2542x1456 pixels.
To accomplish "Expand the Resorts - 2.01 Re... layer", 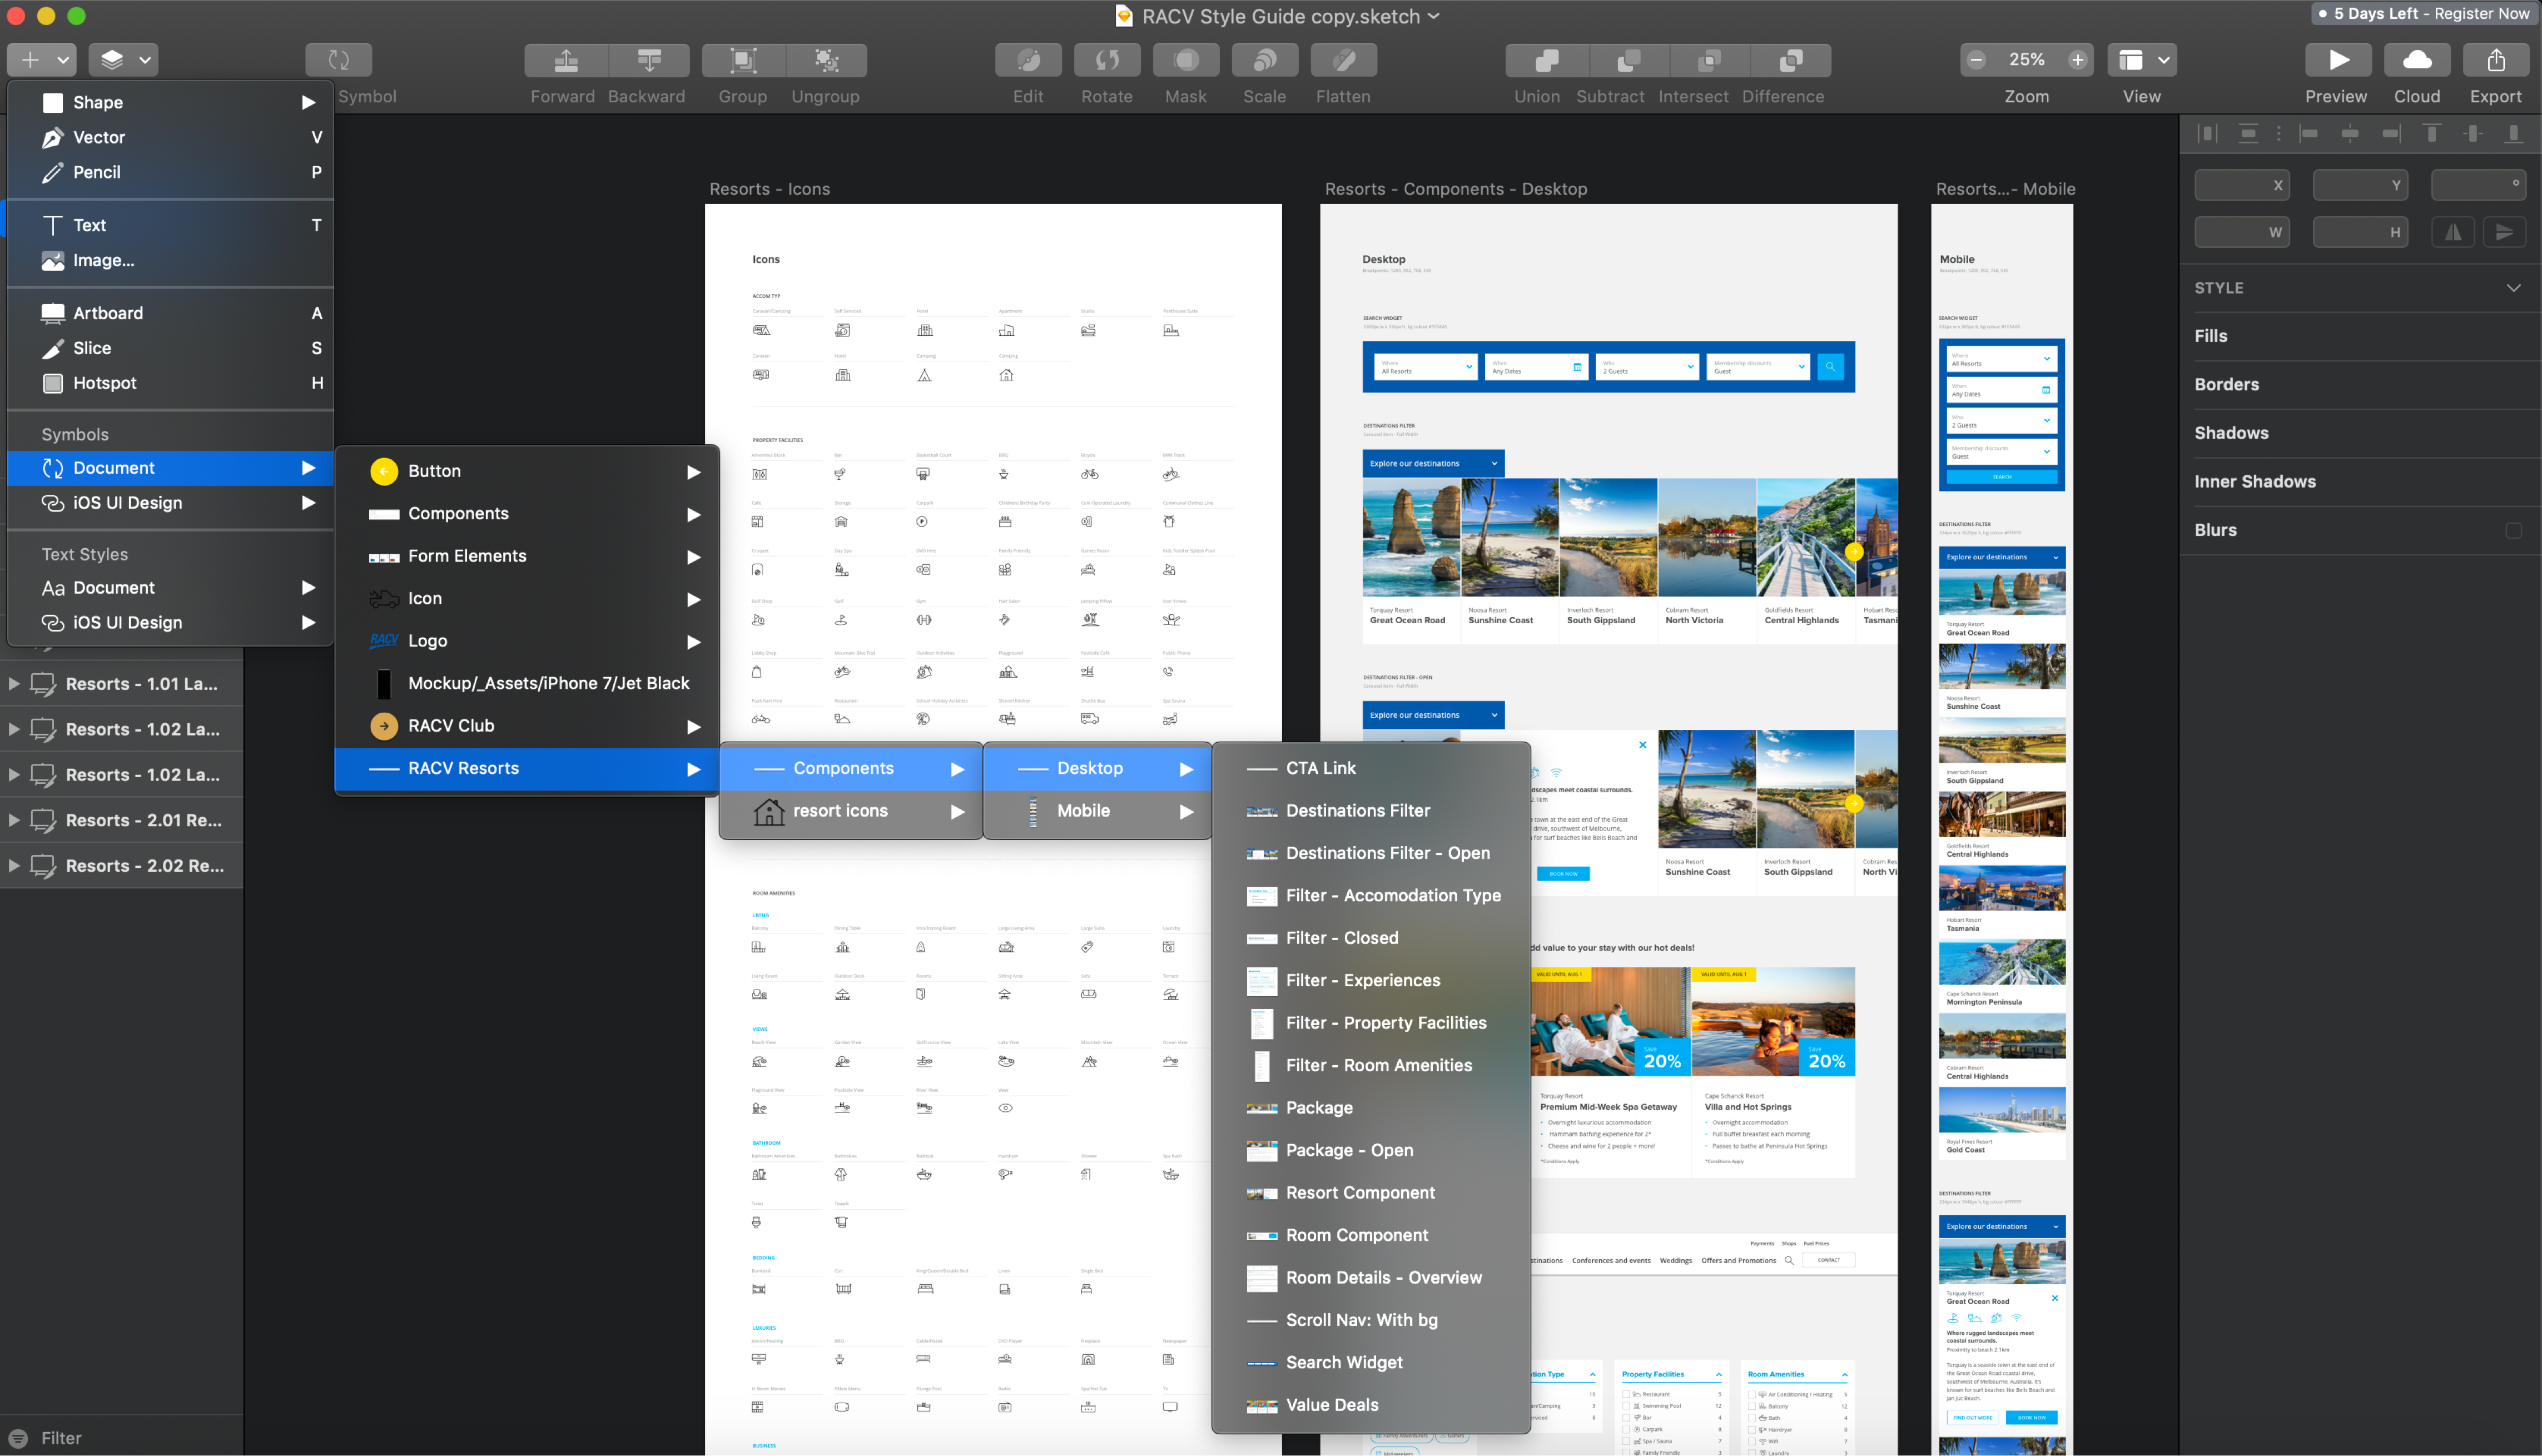I will click(x=14, y=820).
